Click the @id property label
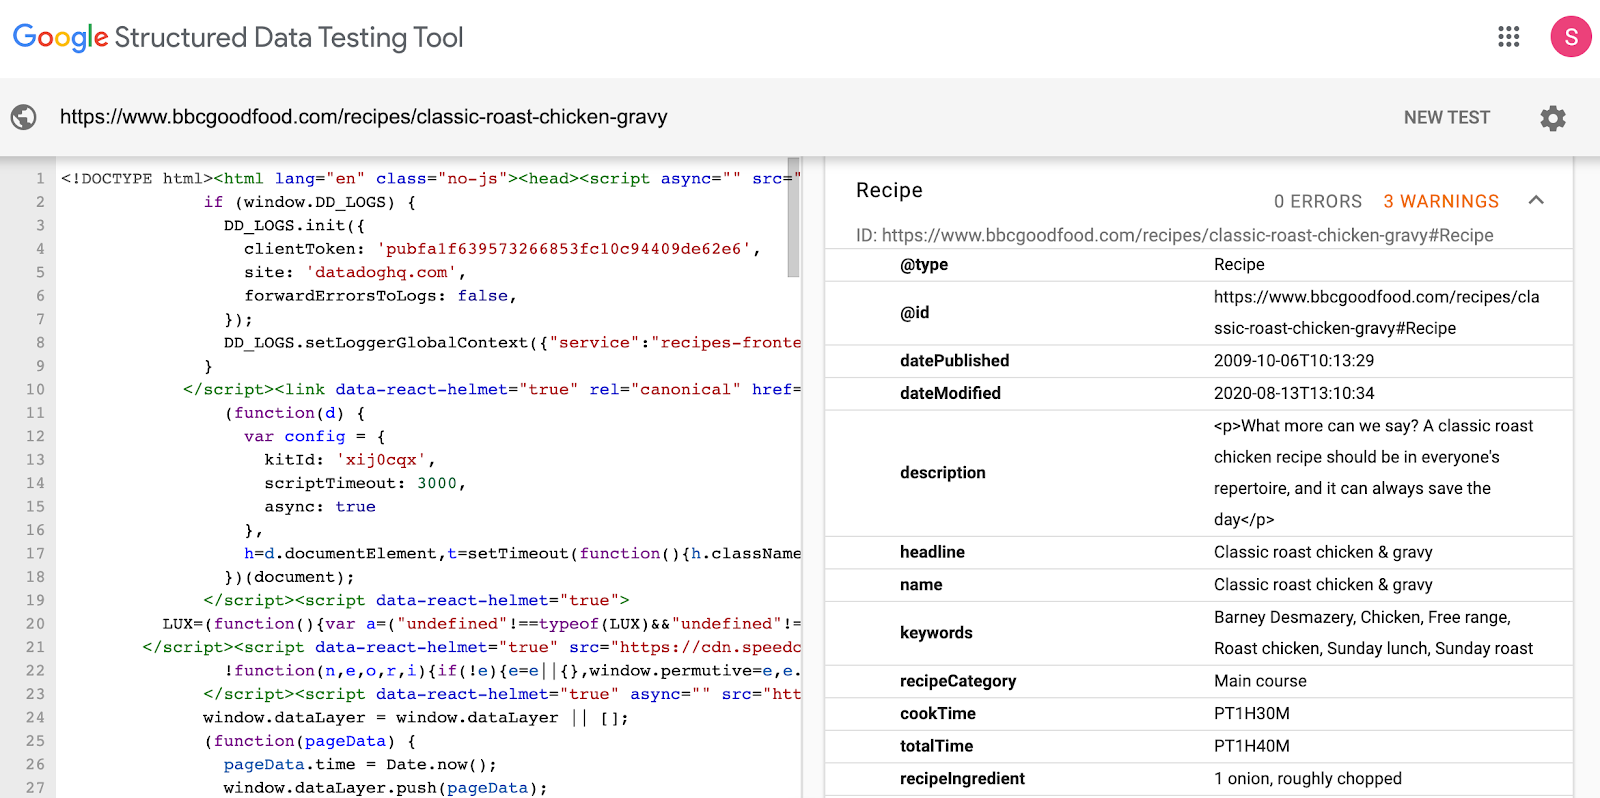The height and width of the screenshot is (798, 1600). [914, 312]
